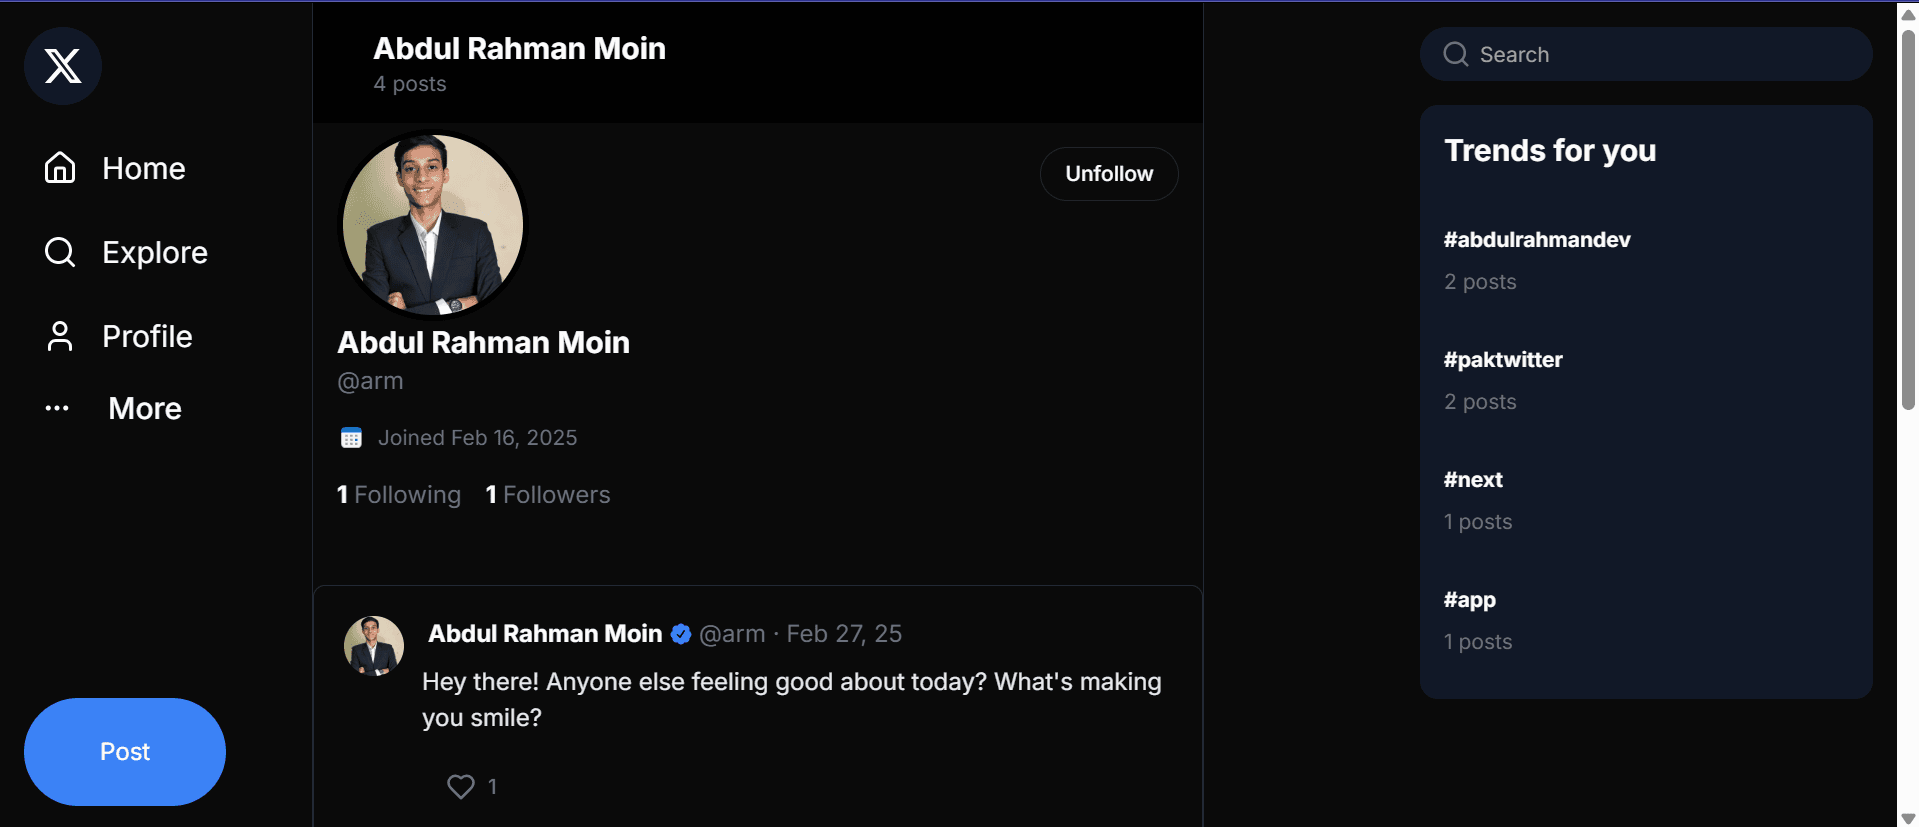The width and height of the screenshot is (1919, 827).
Task: Click Abdul Rahman Moin's profile picture
Action: (x=432, y=224)
